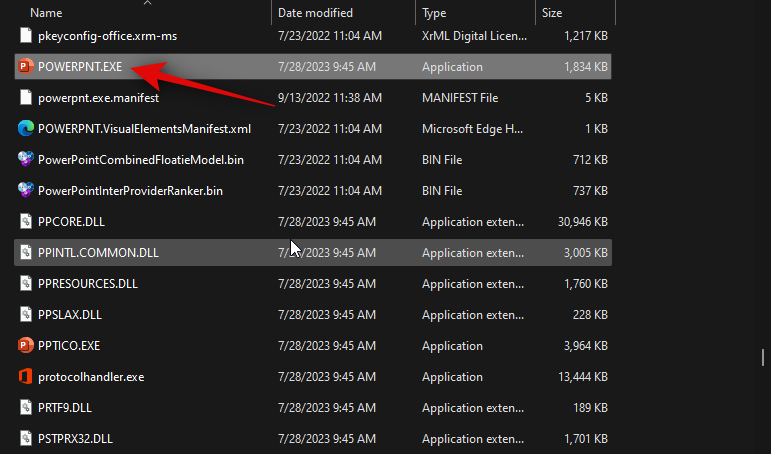Click the protocolhandler.exe Office icon
This screenshot has height=454, width=771.
[26, 376]
